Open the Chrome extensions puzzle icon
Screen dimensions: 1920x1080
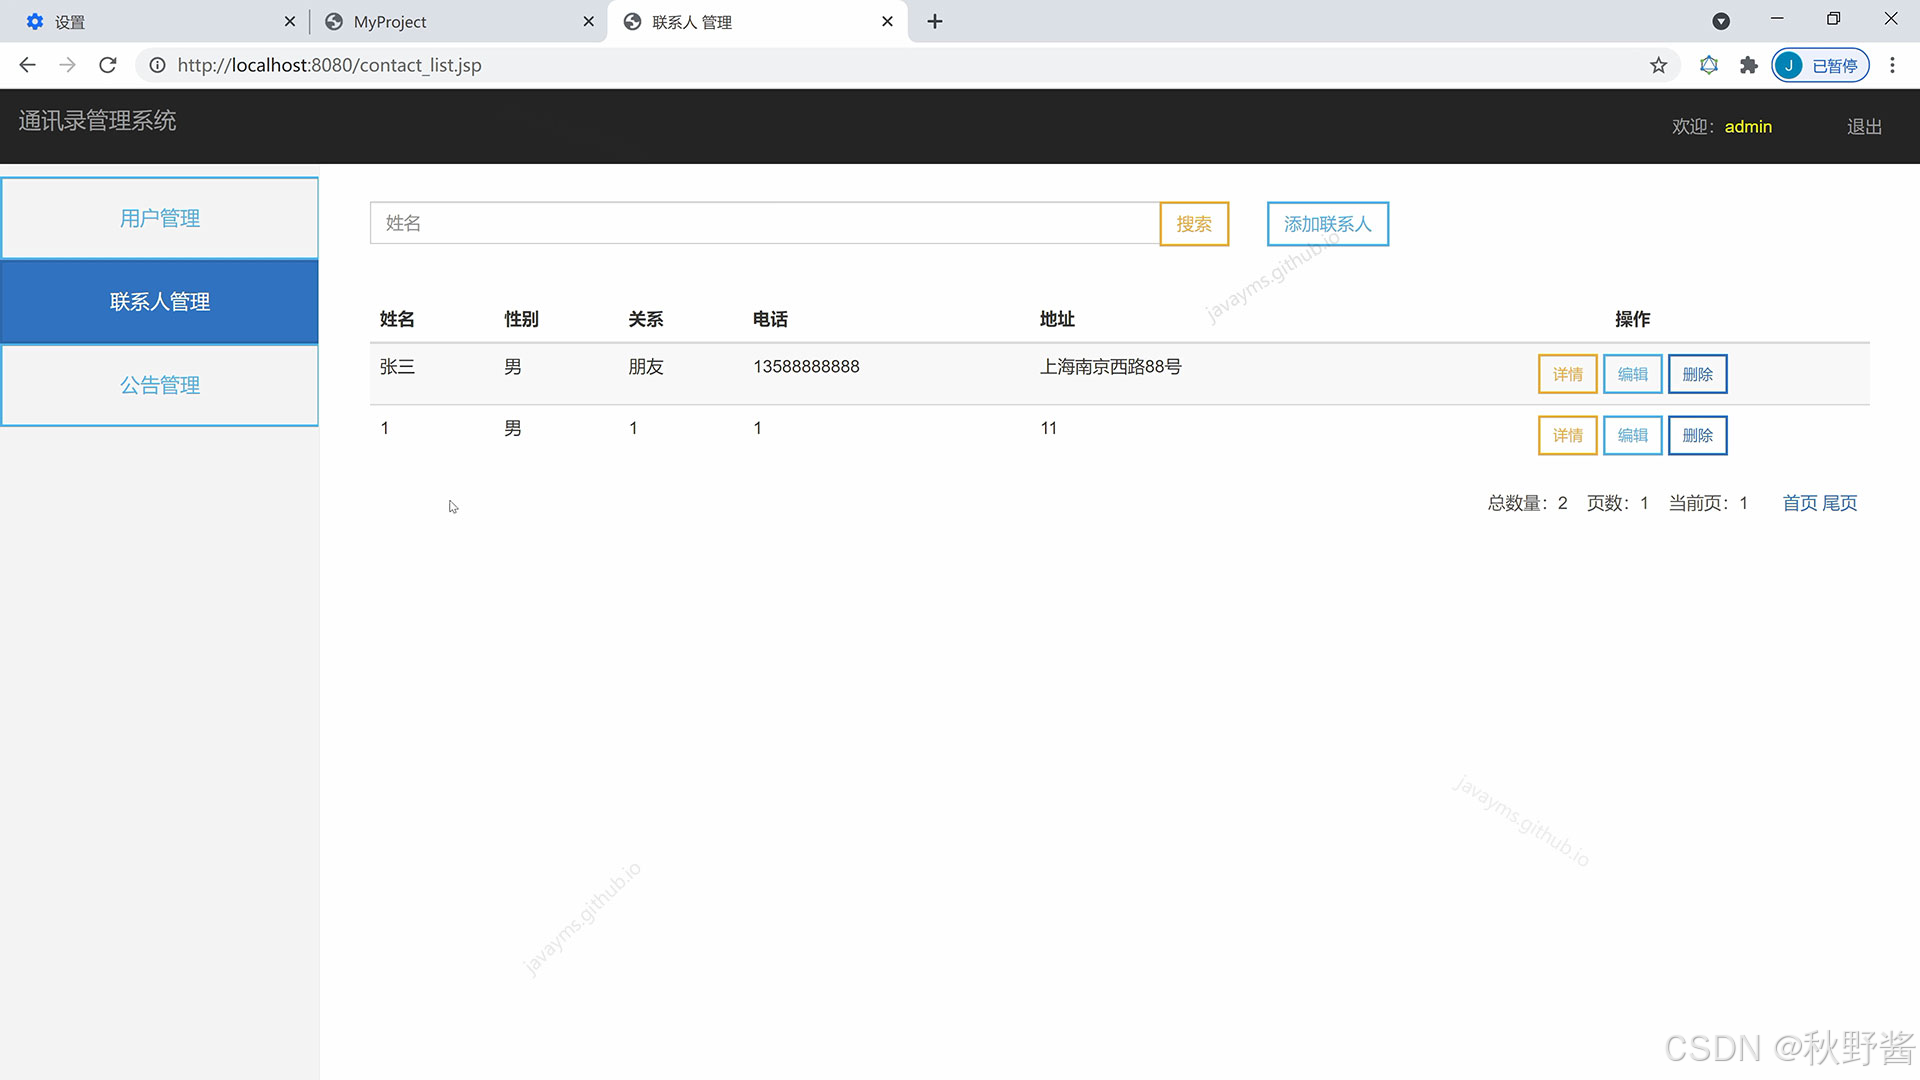1748,65
